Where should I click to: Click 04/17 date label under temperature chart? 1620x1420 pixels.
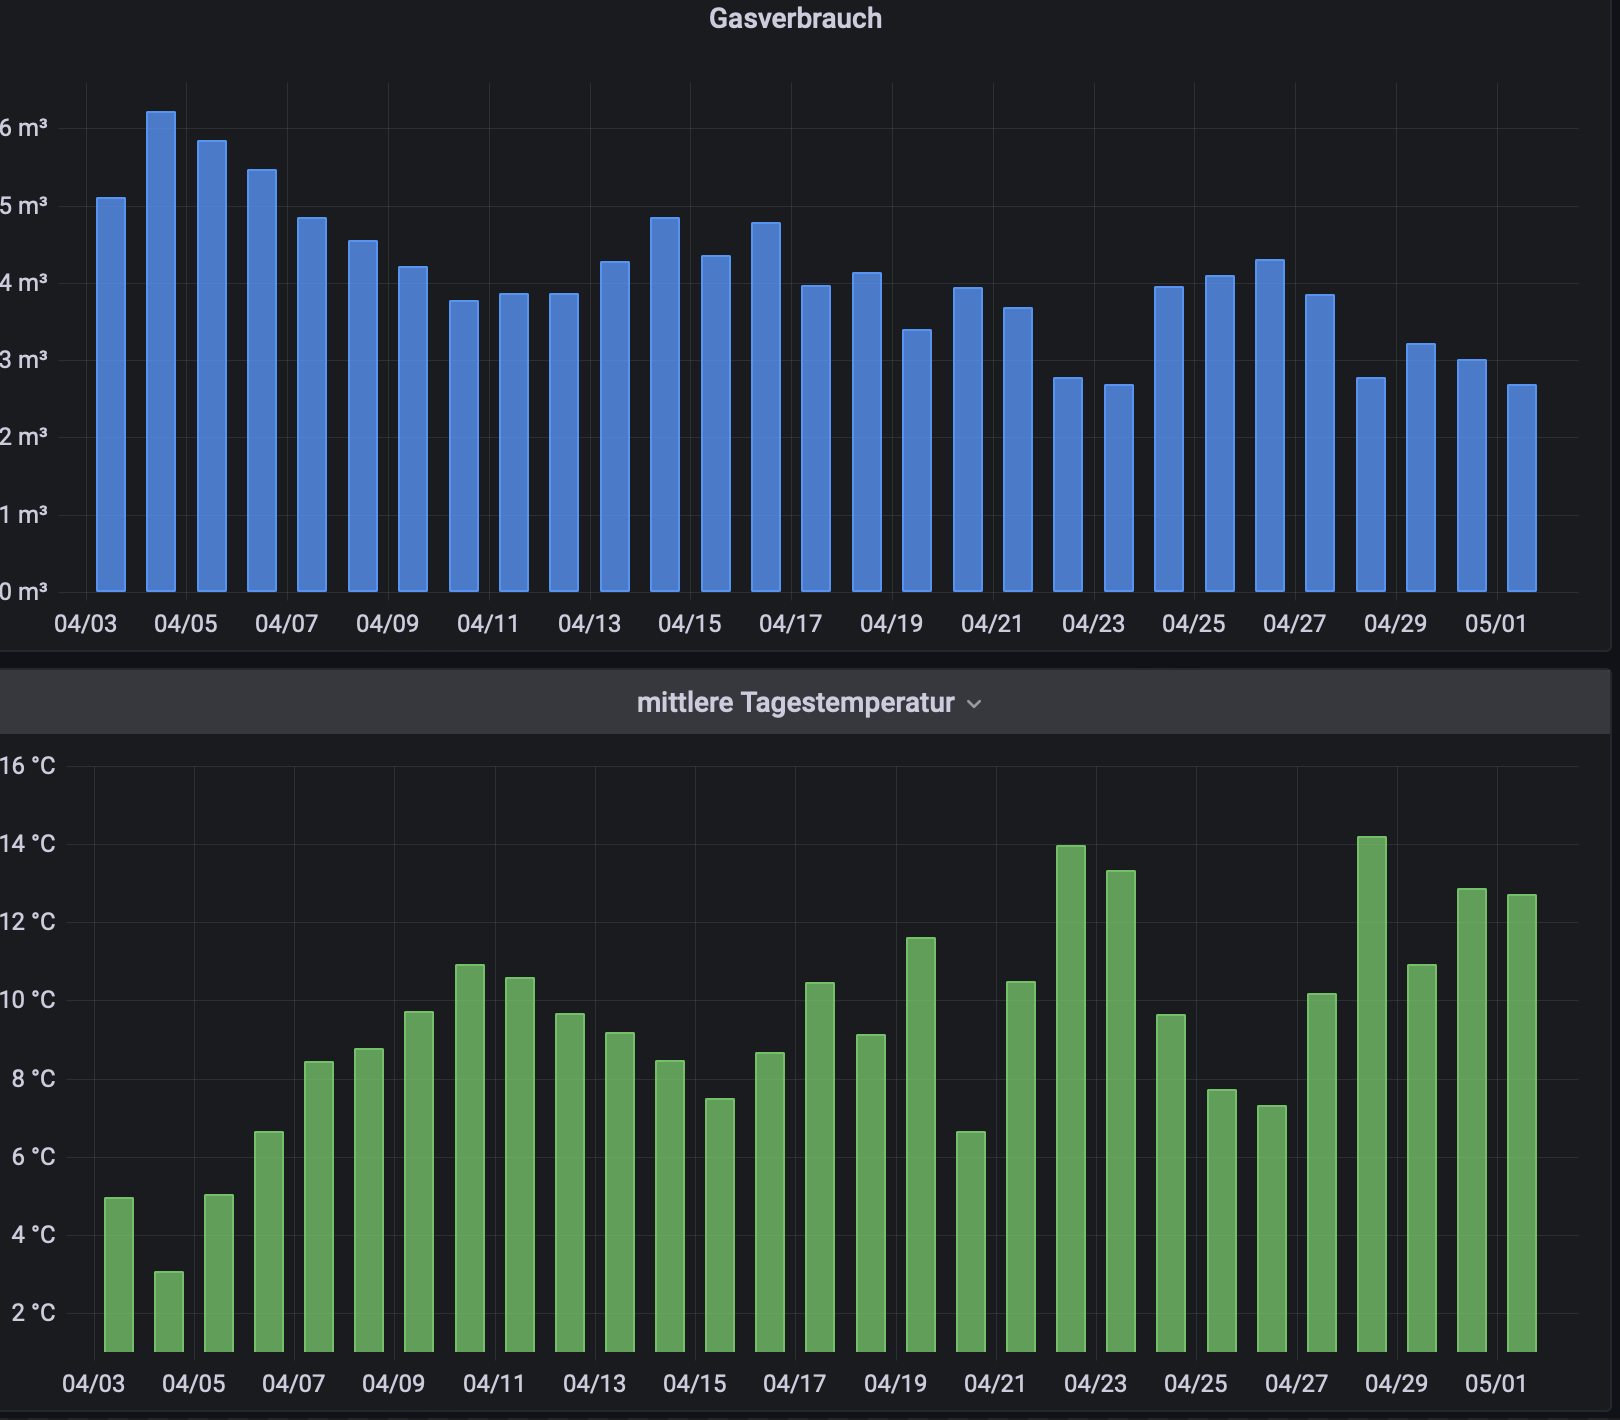(794, 1384)
